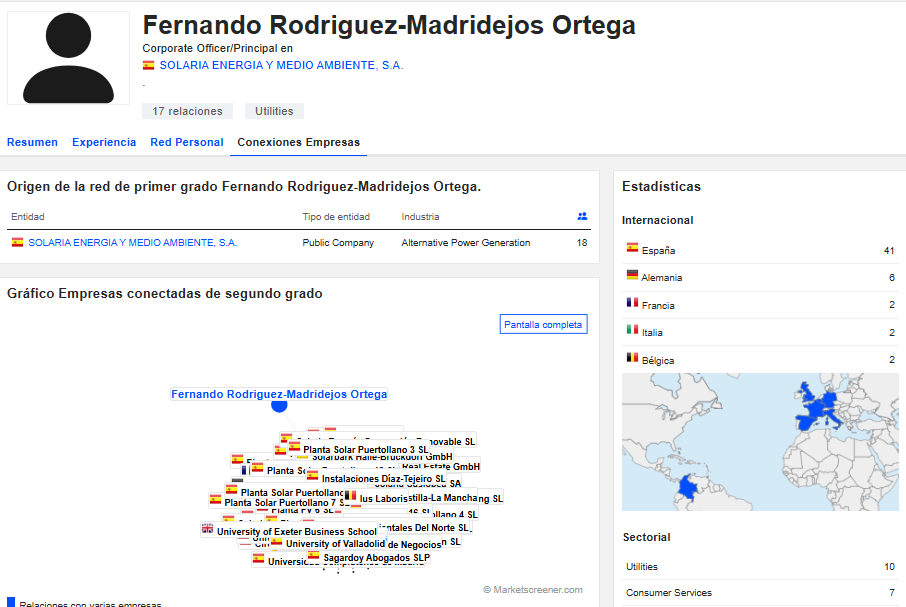This screenshot has height=607, width=906.
Task: Click the 'Public Company' cell
Action: 338,243
